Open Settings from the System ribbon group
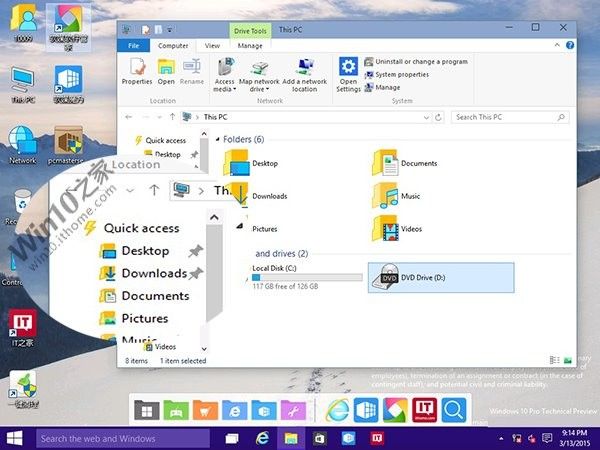 (x=348, y=73)
